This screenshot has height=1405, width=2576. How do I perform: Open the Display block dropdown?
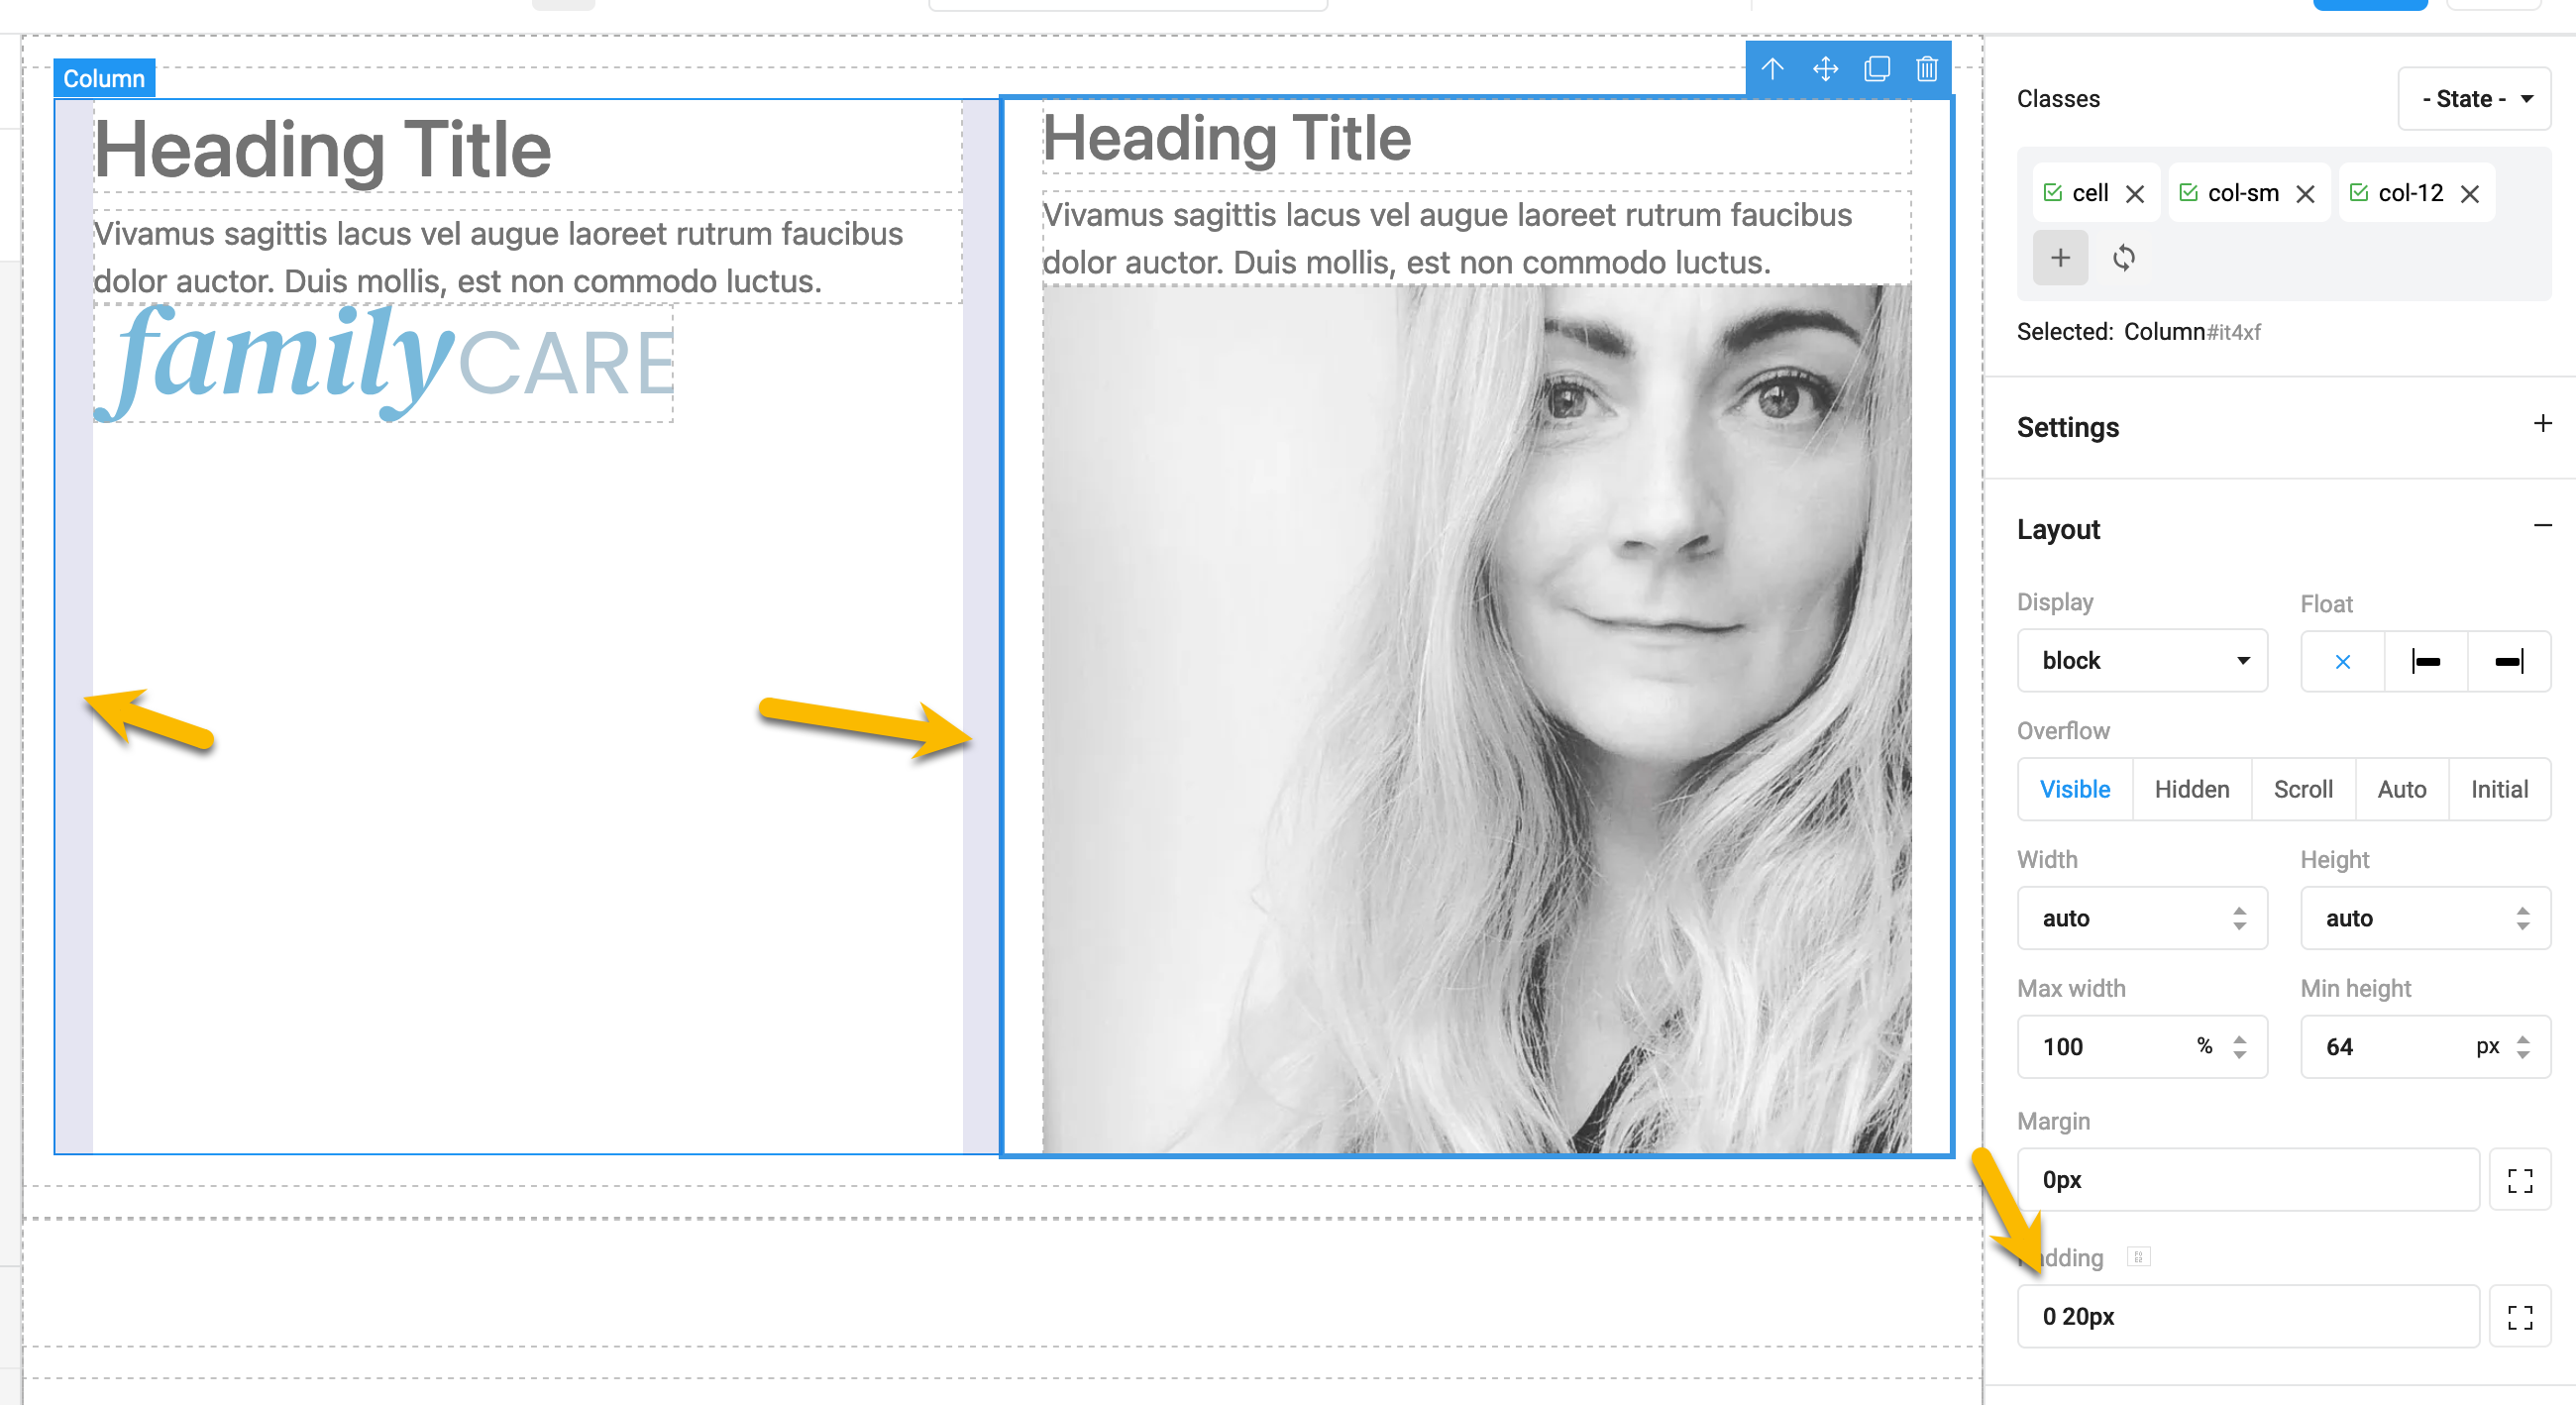pyautogui.click(x=2142, y=661)
